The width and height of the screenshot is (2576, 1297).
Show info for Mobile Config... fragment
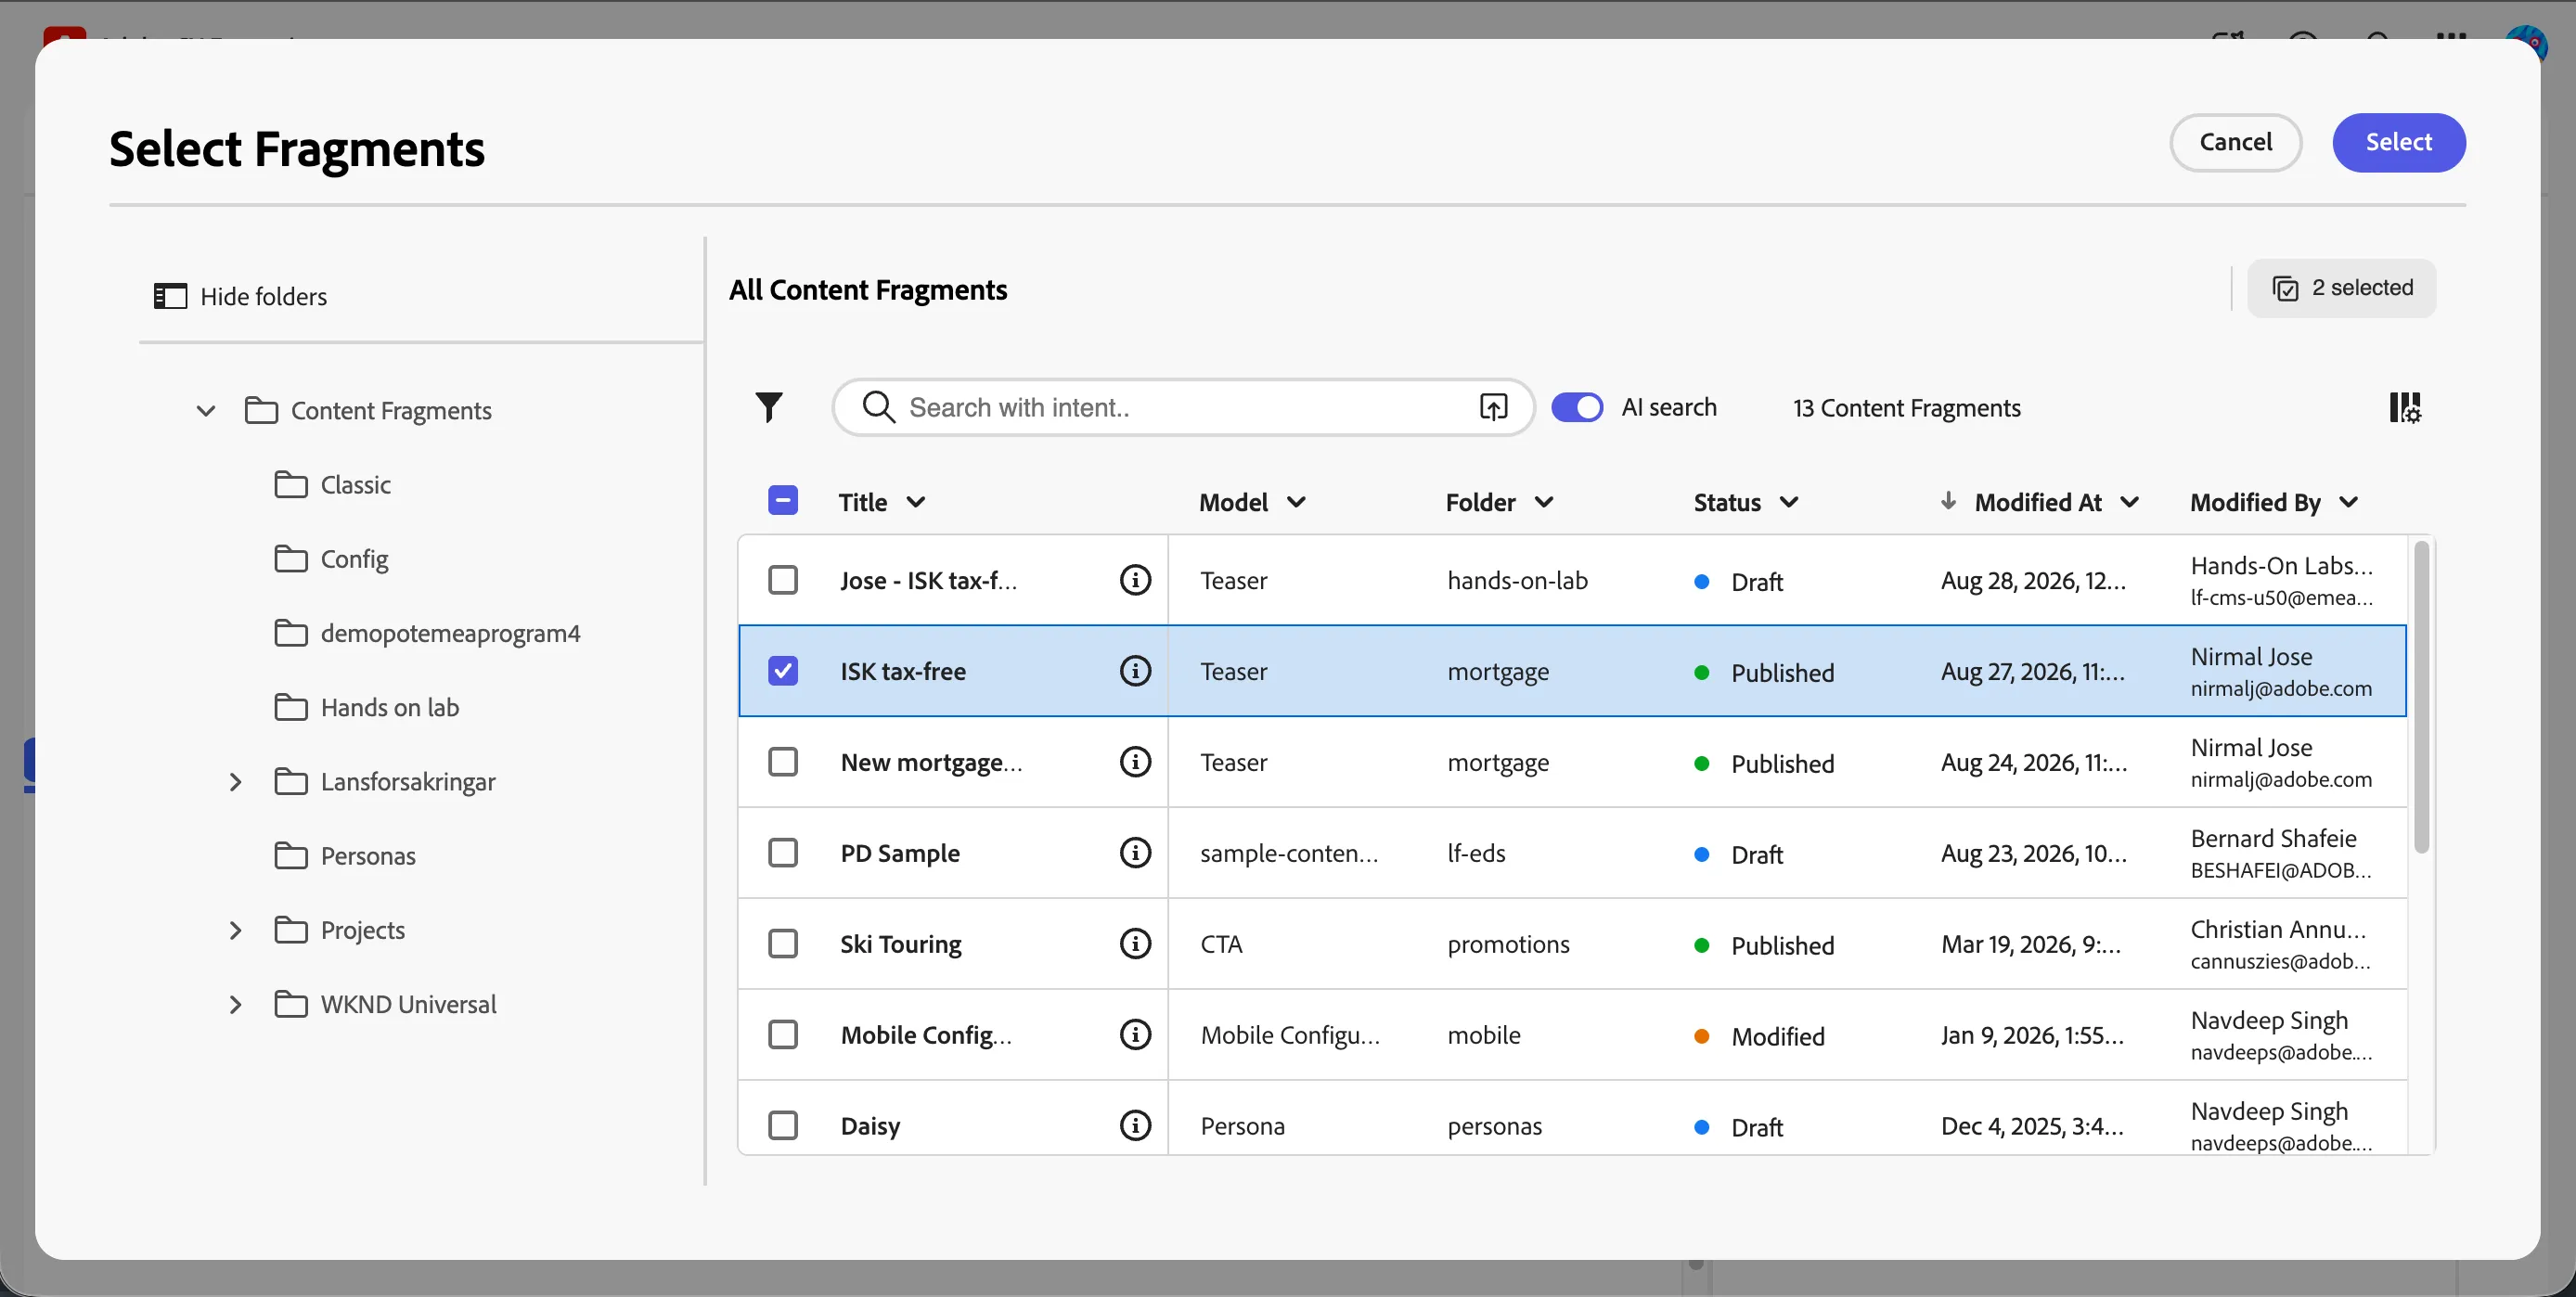pos(1135,1034)
